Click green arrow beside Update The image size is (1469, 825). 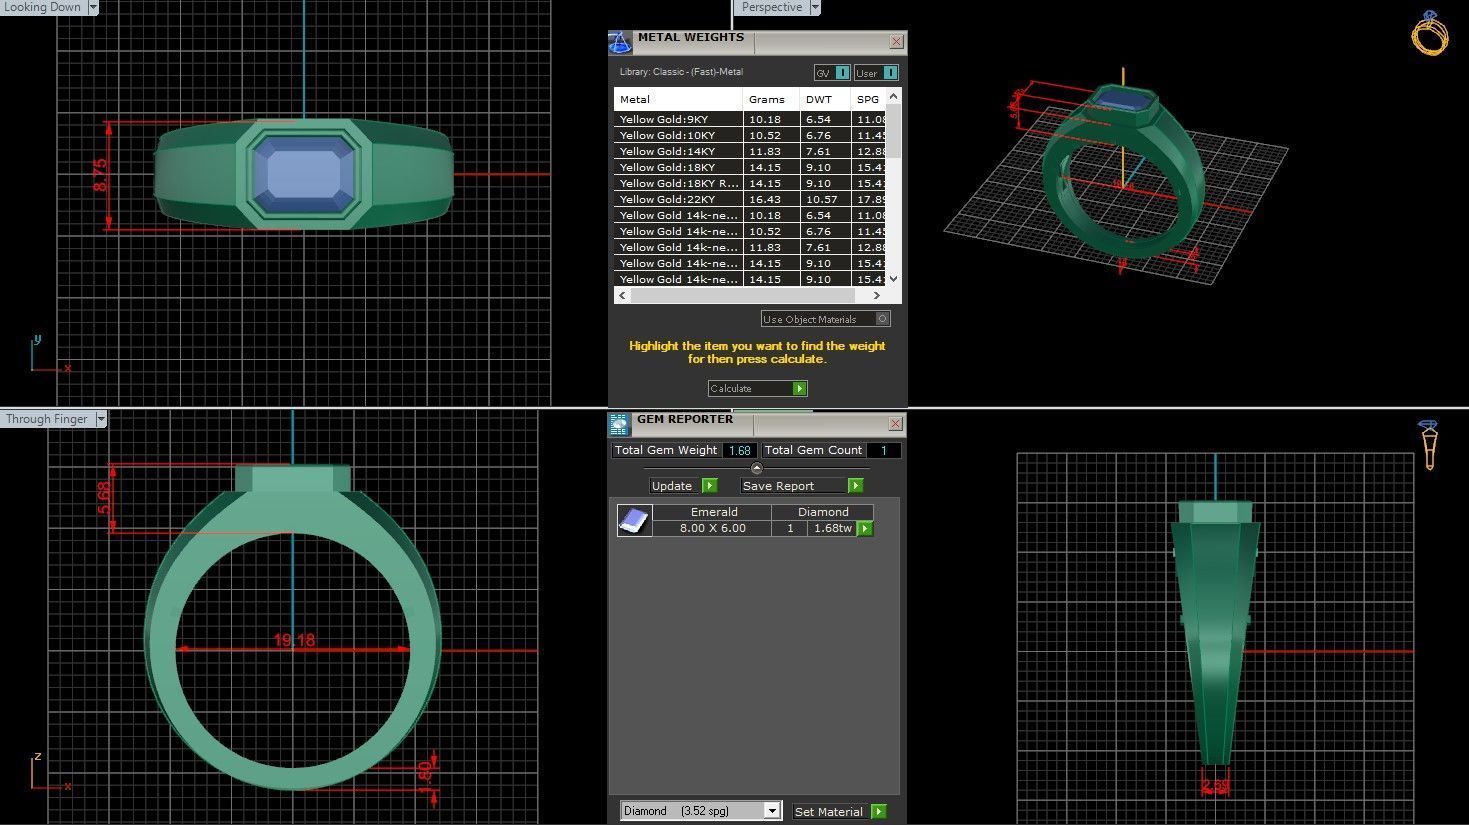click(x=709, y=485)
